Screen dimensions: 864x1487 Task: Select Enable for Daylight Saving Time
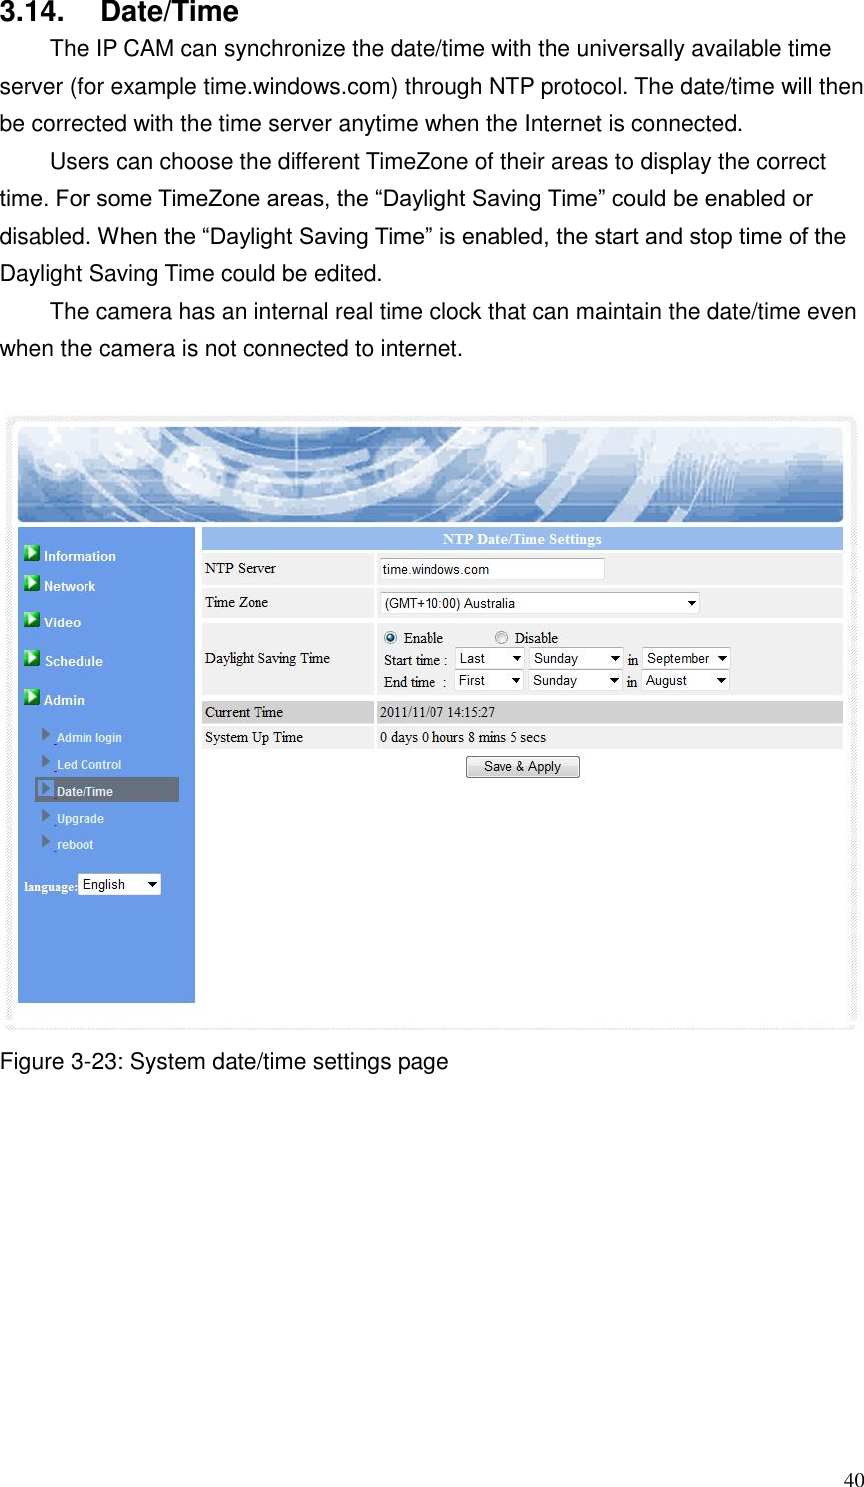tap(391, 638)
